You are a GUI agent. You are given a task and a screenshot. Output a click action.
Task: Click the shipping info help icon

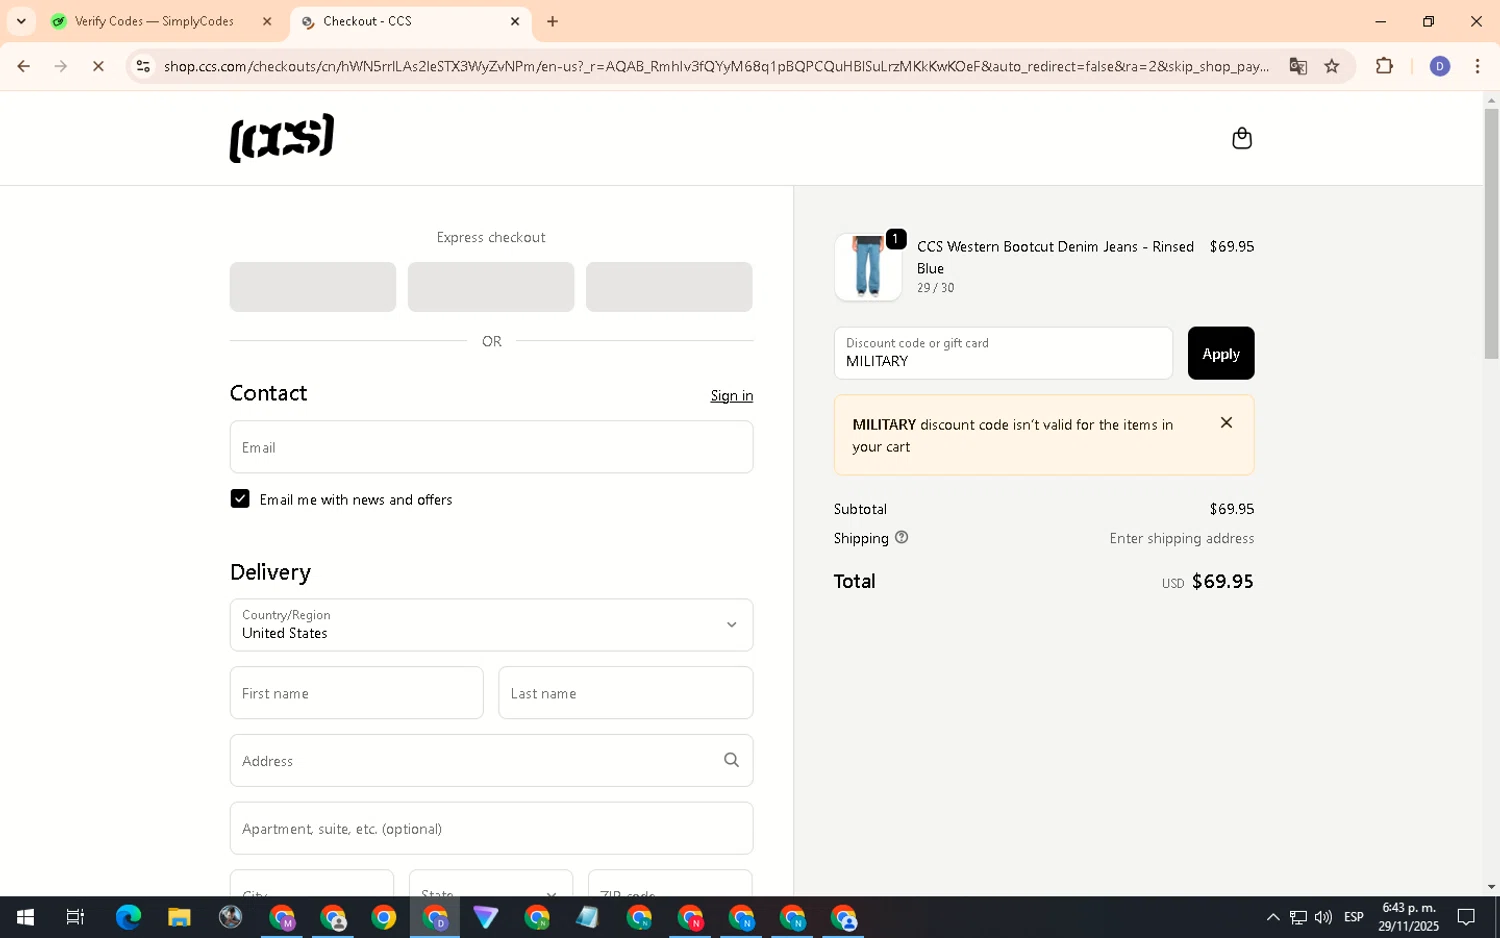901,538
